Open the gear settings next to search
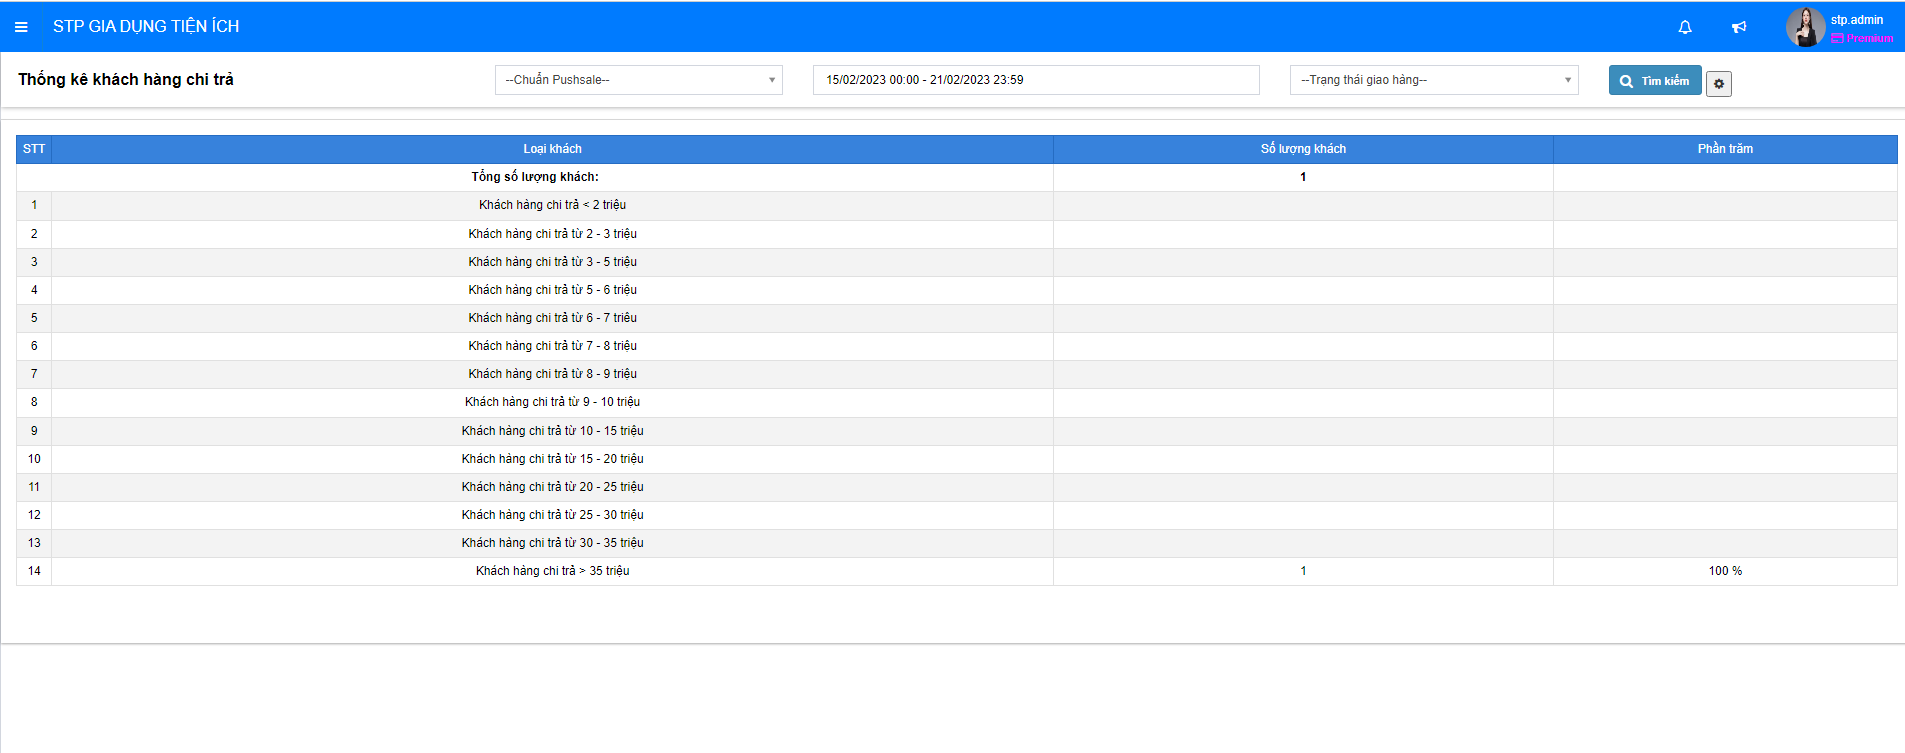Viewport: 1905px width, 753px height. point(1719,84)
